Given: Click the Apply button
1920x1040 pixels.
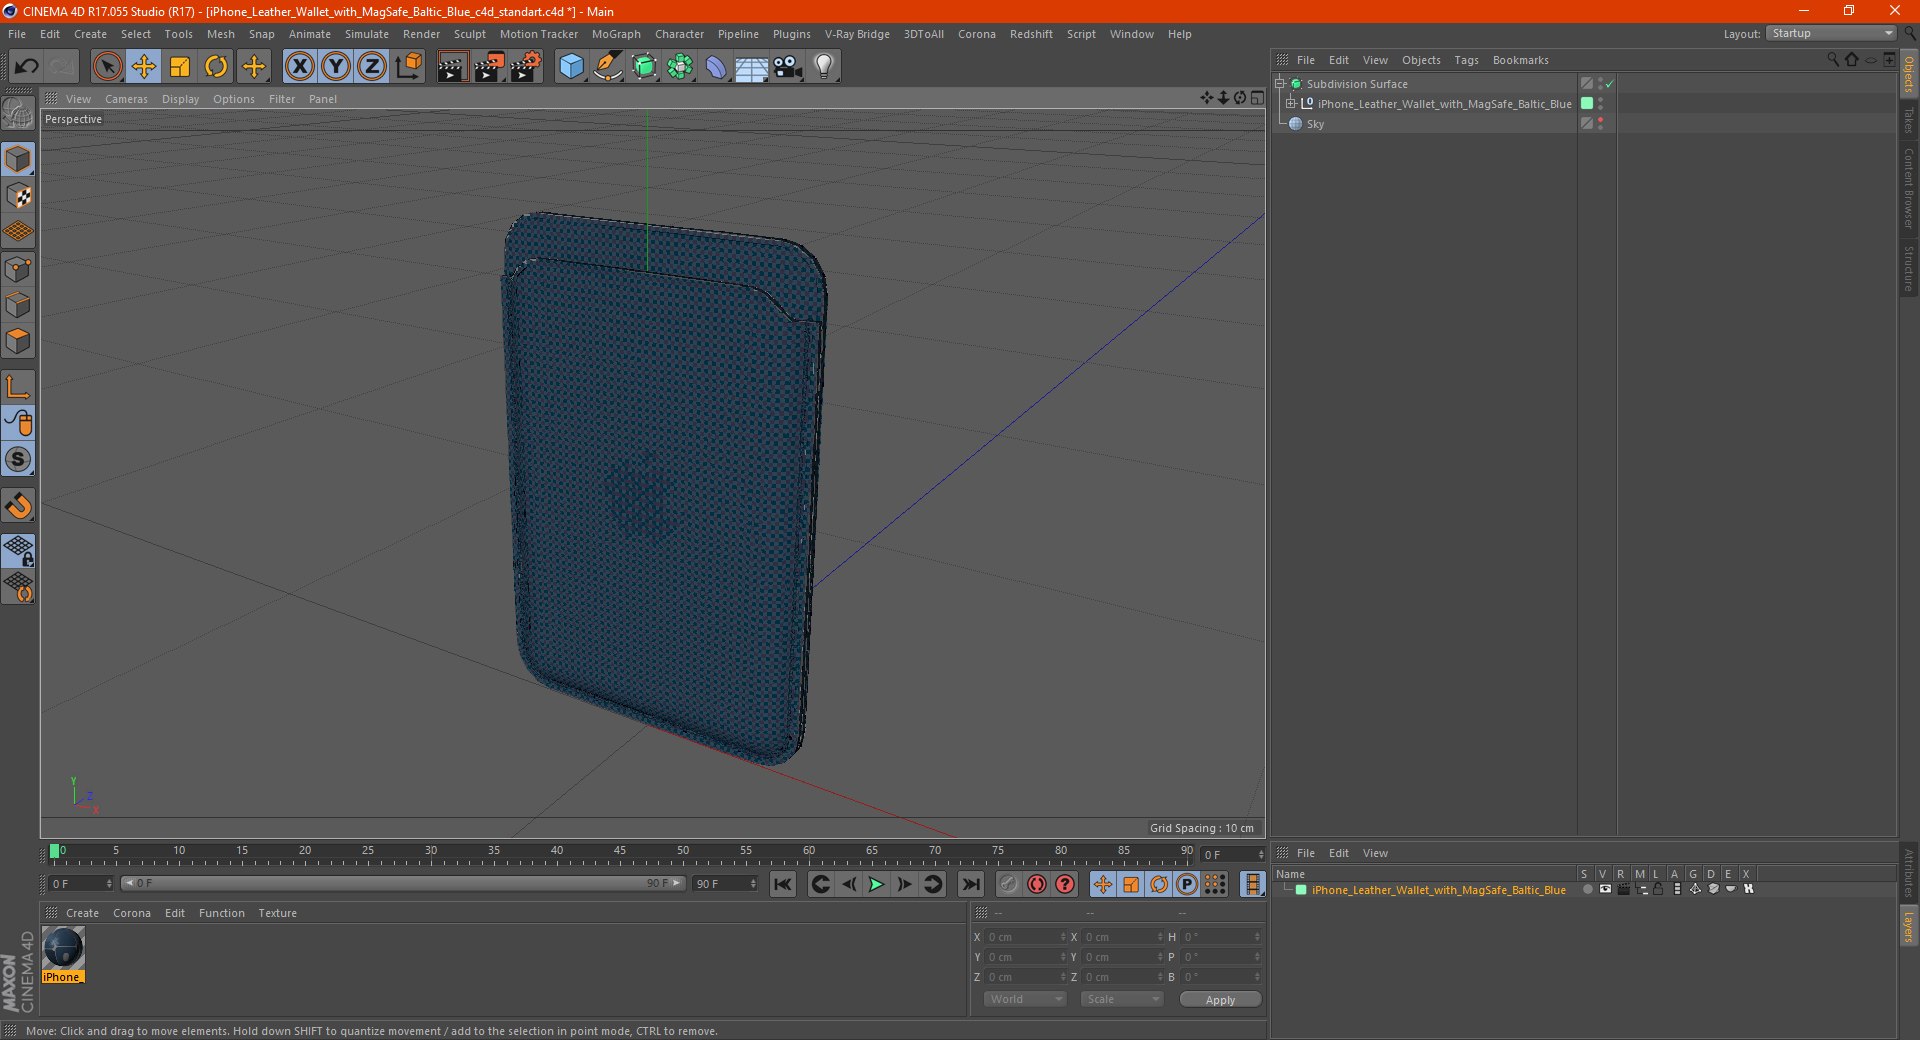Looking at the screenshot, I should point(1220,1000).
